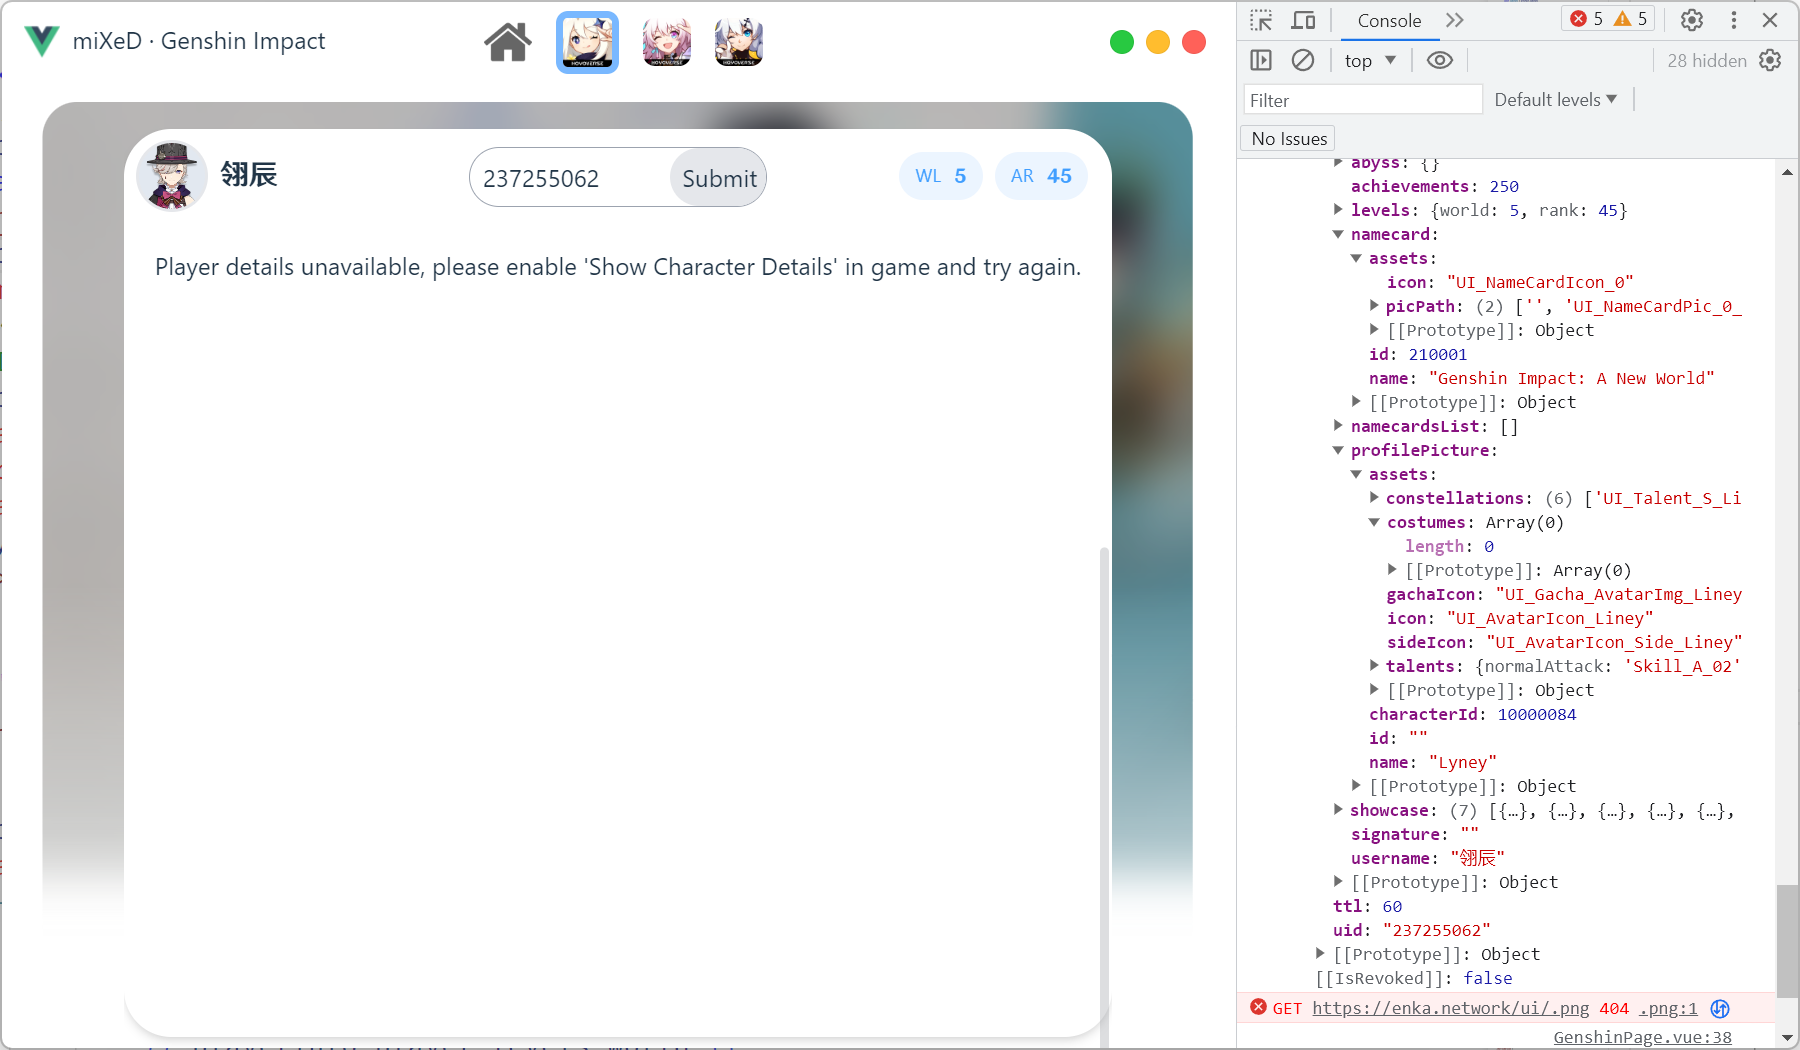Switch to the Console tab
This screenshot has height=1050, width=1800.
[x=1389, y=19]
